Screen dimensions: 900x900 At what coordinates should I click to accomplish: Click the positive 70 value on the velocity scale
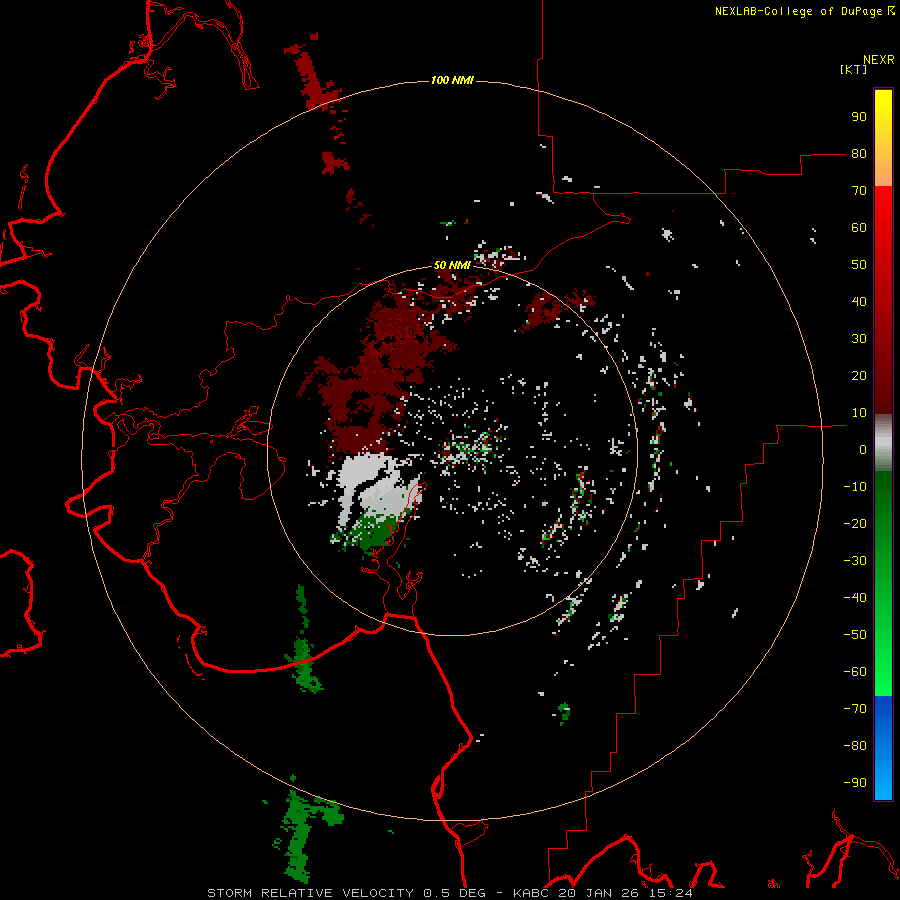tap(859, 191)
